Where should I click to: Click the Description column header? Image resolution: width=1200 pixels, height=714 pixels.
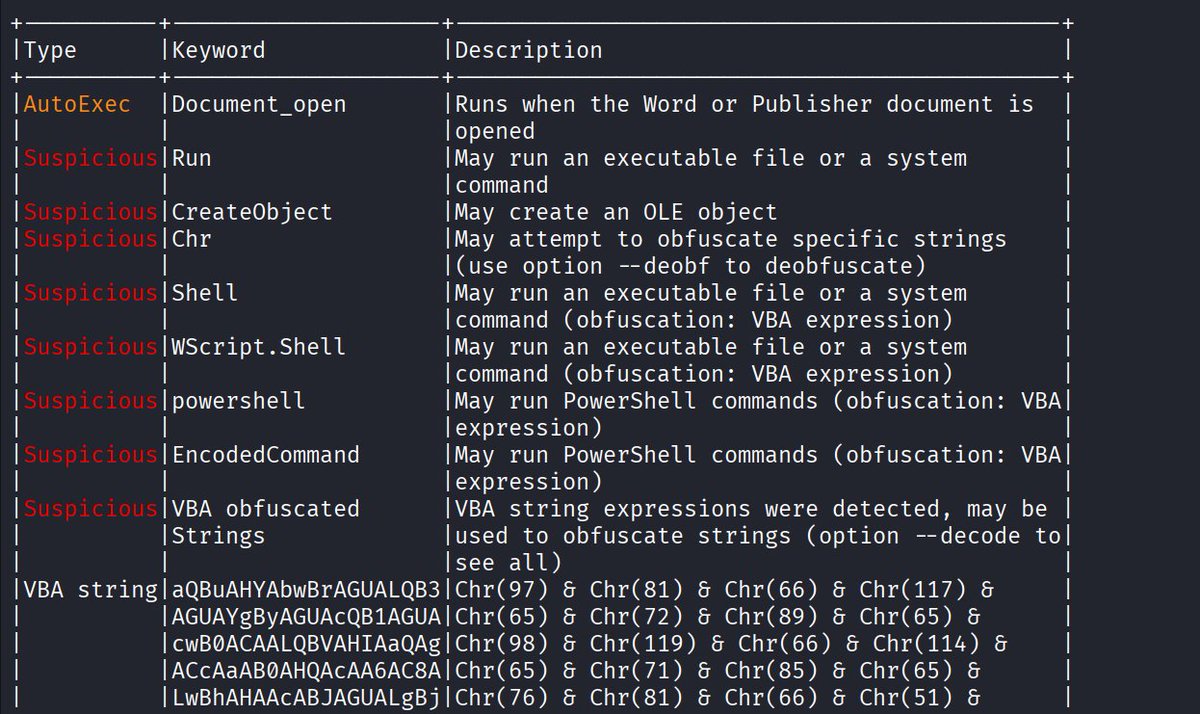[528, 50]
